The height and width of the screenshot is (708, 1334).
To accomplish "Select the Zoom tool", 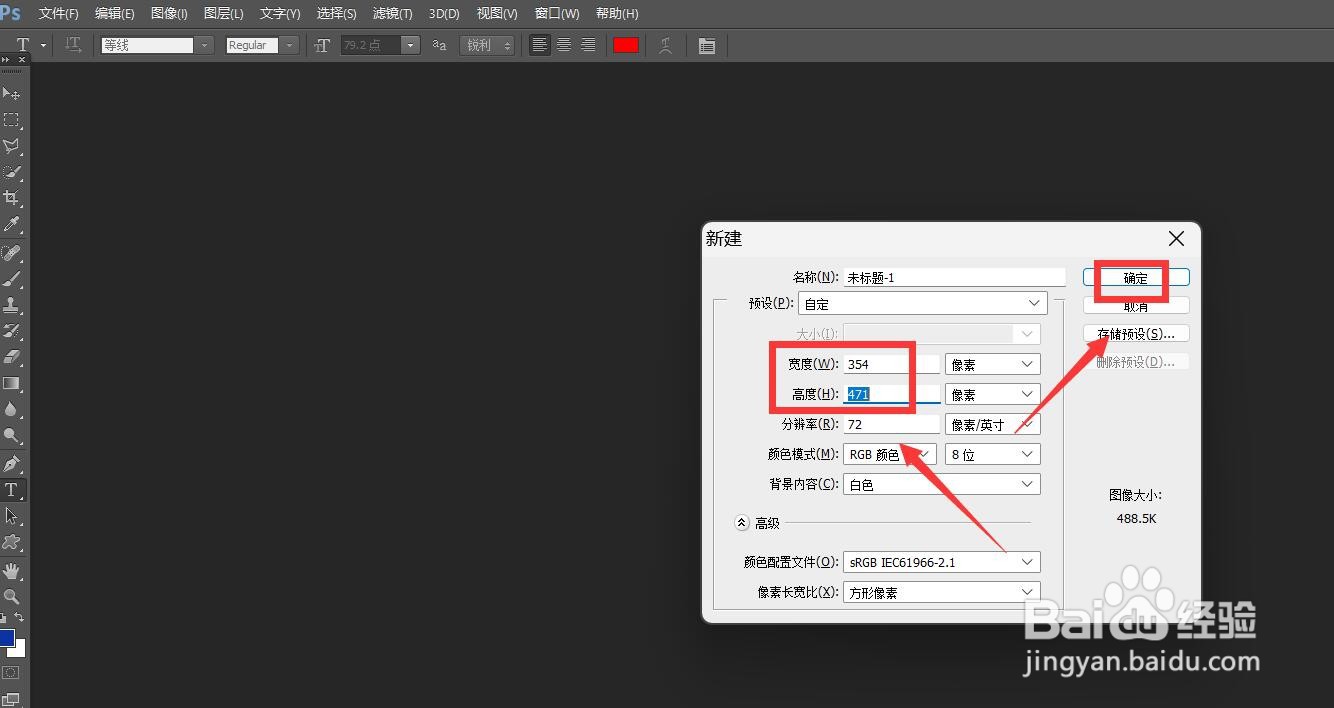I will tap(13, 598).
